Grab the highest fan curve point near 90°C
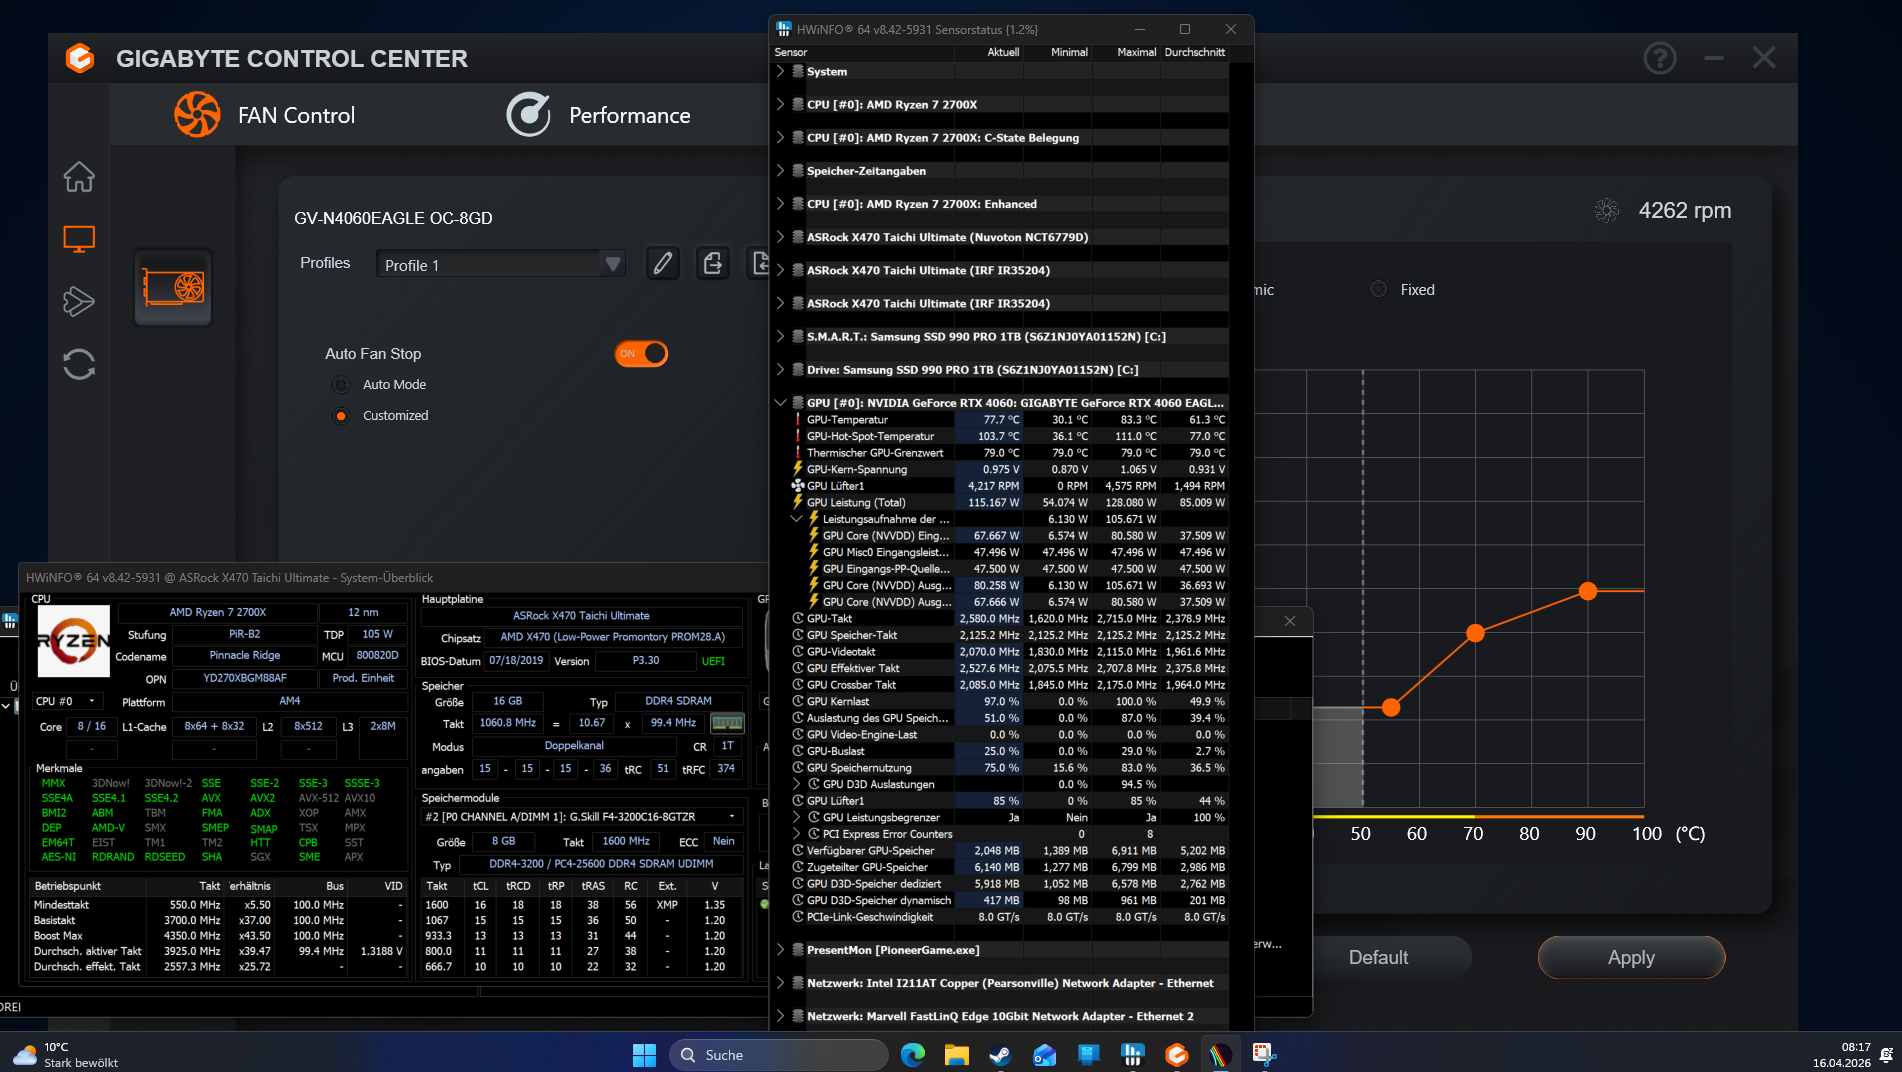1902x1072 pixels. (1588, 591)
